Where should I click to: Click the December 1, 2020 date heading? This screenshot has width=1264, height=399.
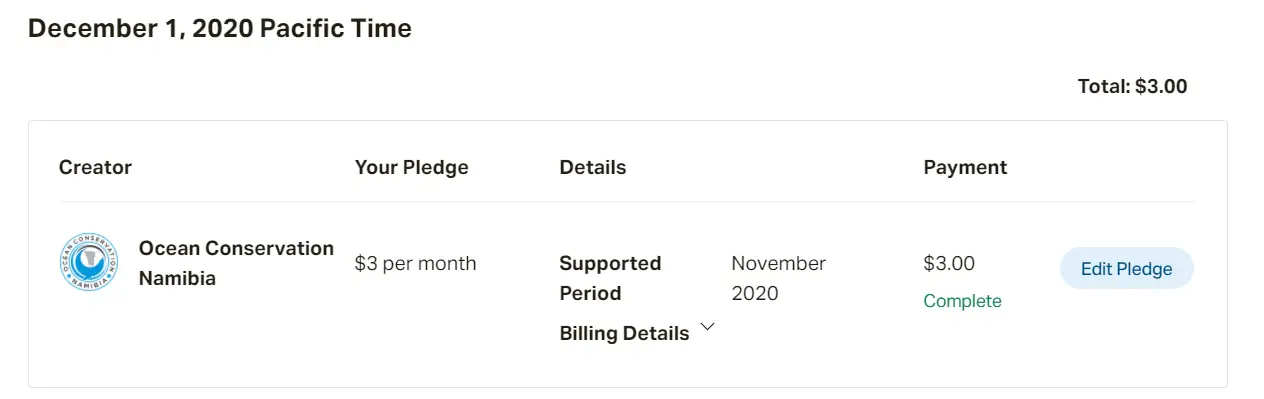[140, 29]
